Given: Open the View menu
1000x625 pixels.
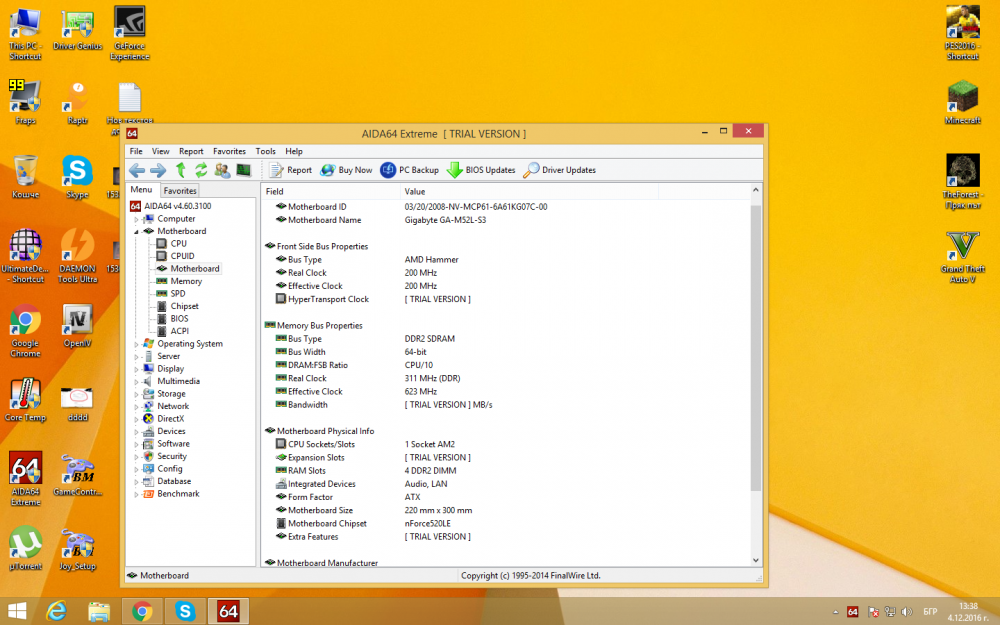Looking at the screenshot, I should [x=161, y=151].
